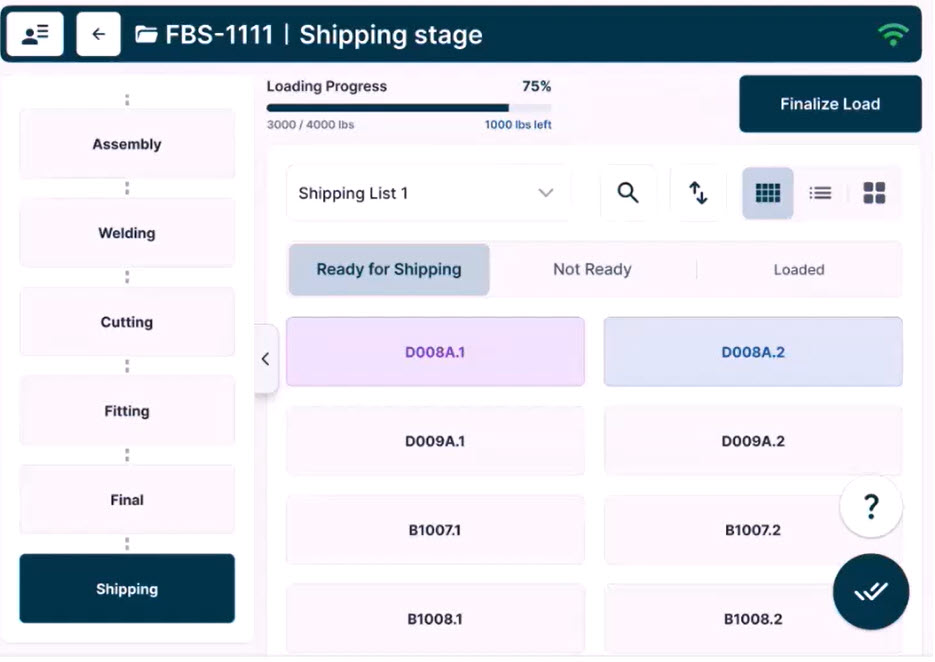
Task: Open the user profile menu icon
Action: click(x=35, y=35)
